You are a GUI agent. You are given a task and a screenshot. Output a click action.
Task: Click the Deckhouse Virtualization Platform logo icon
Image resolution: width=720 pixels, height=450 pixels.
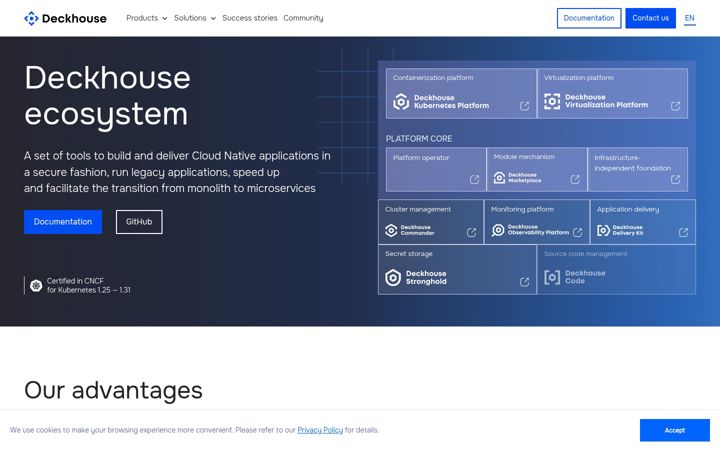(x=552, y=101)
